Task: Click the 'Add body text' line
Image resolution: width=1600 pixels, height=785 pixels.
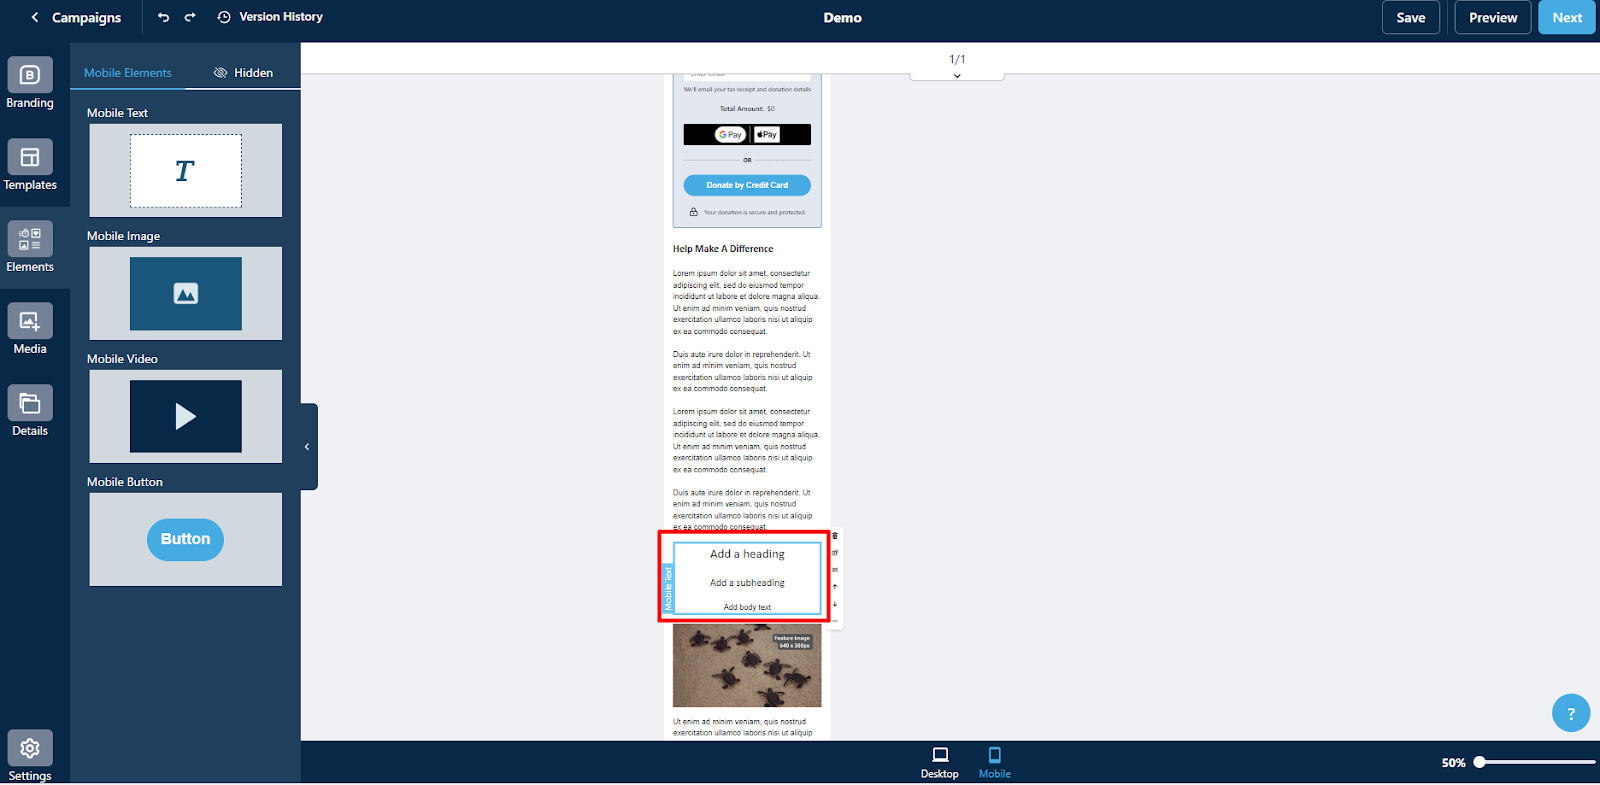Action: pos(747,607)
